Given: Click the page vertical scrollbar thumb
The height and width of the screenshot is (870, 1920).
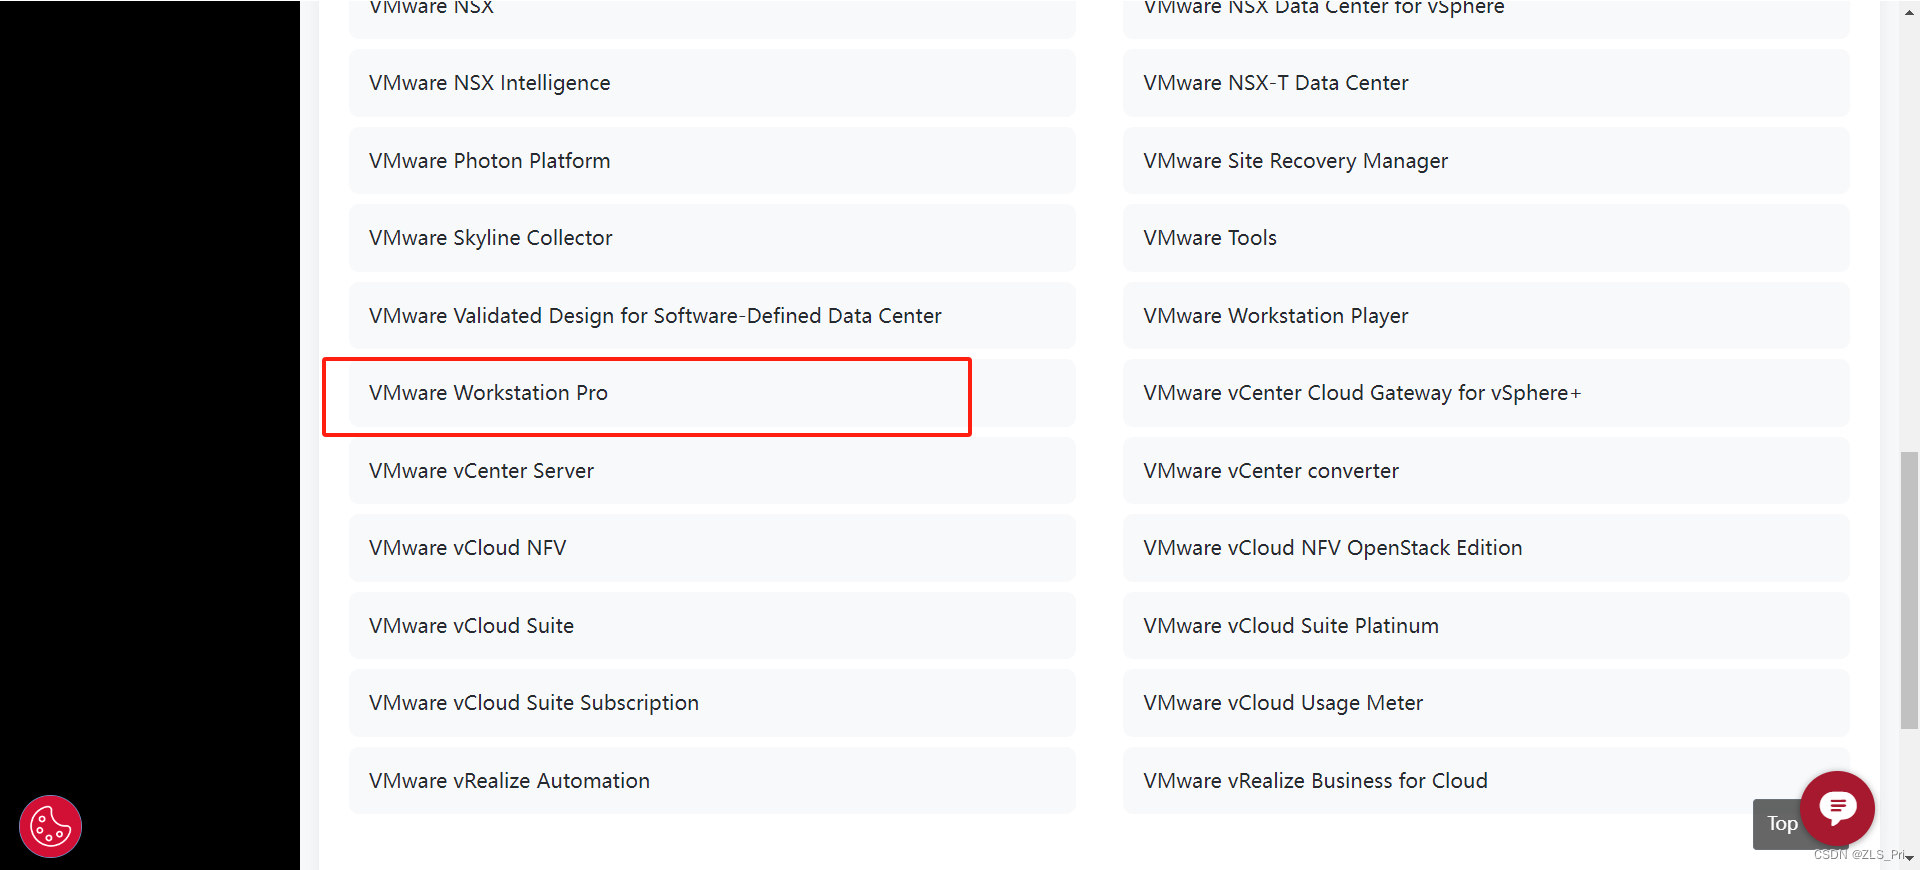Looking at the screenshot, I should [1909, 591].
